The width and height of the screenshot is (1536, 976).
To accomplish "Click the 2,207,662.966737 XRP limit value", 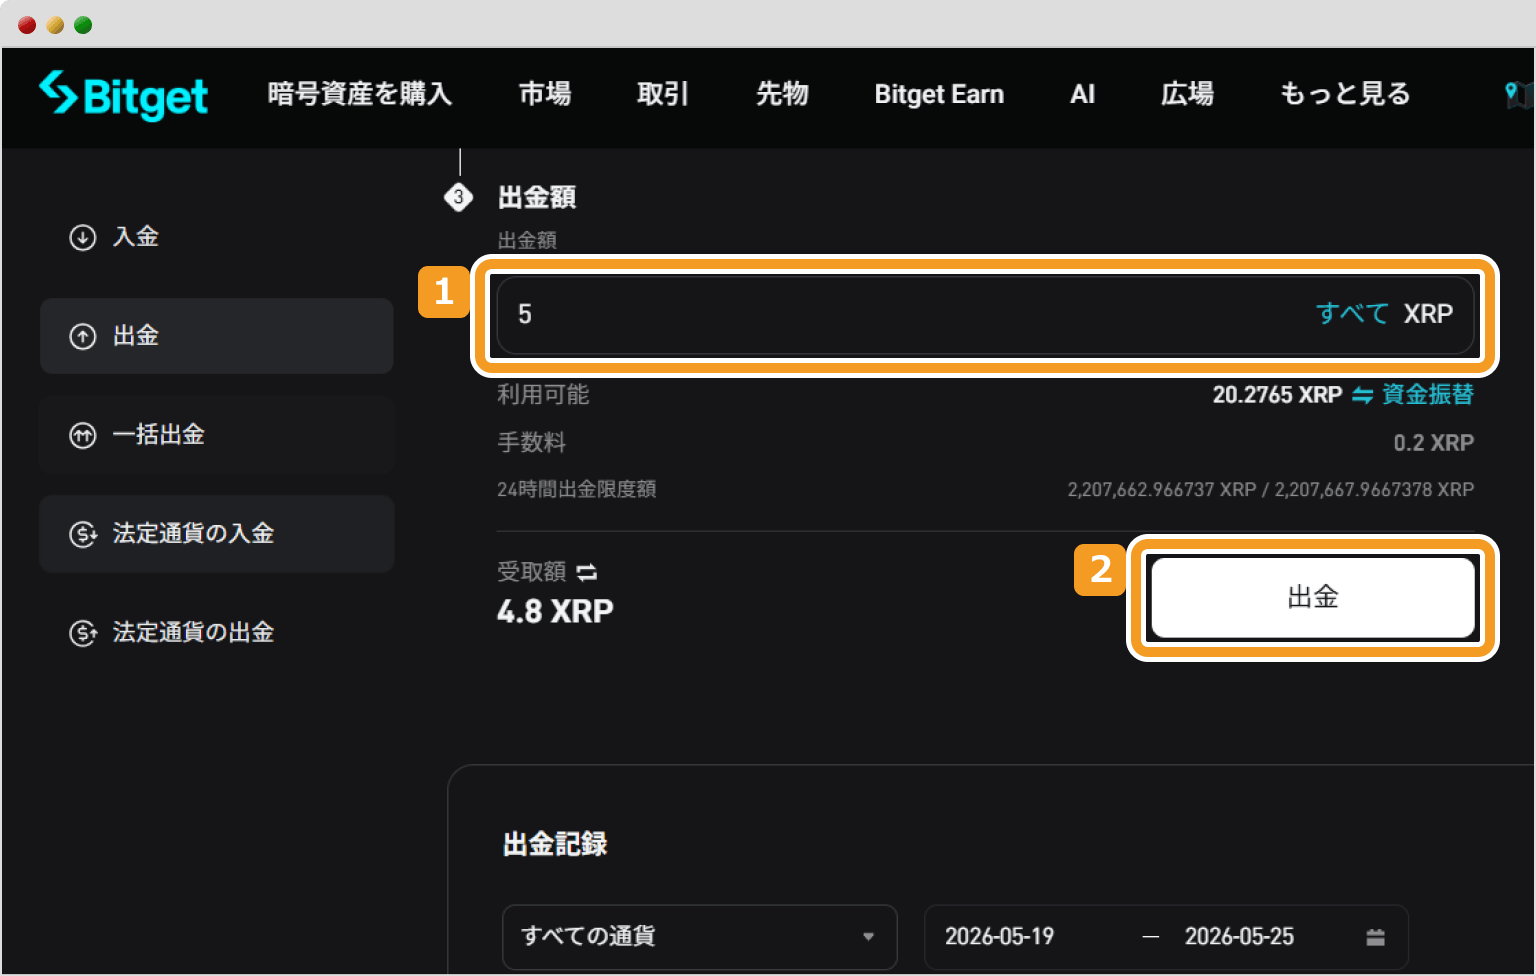I will click(x=1161, y=490).
